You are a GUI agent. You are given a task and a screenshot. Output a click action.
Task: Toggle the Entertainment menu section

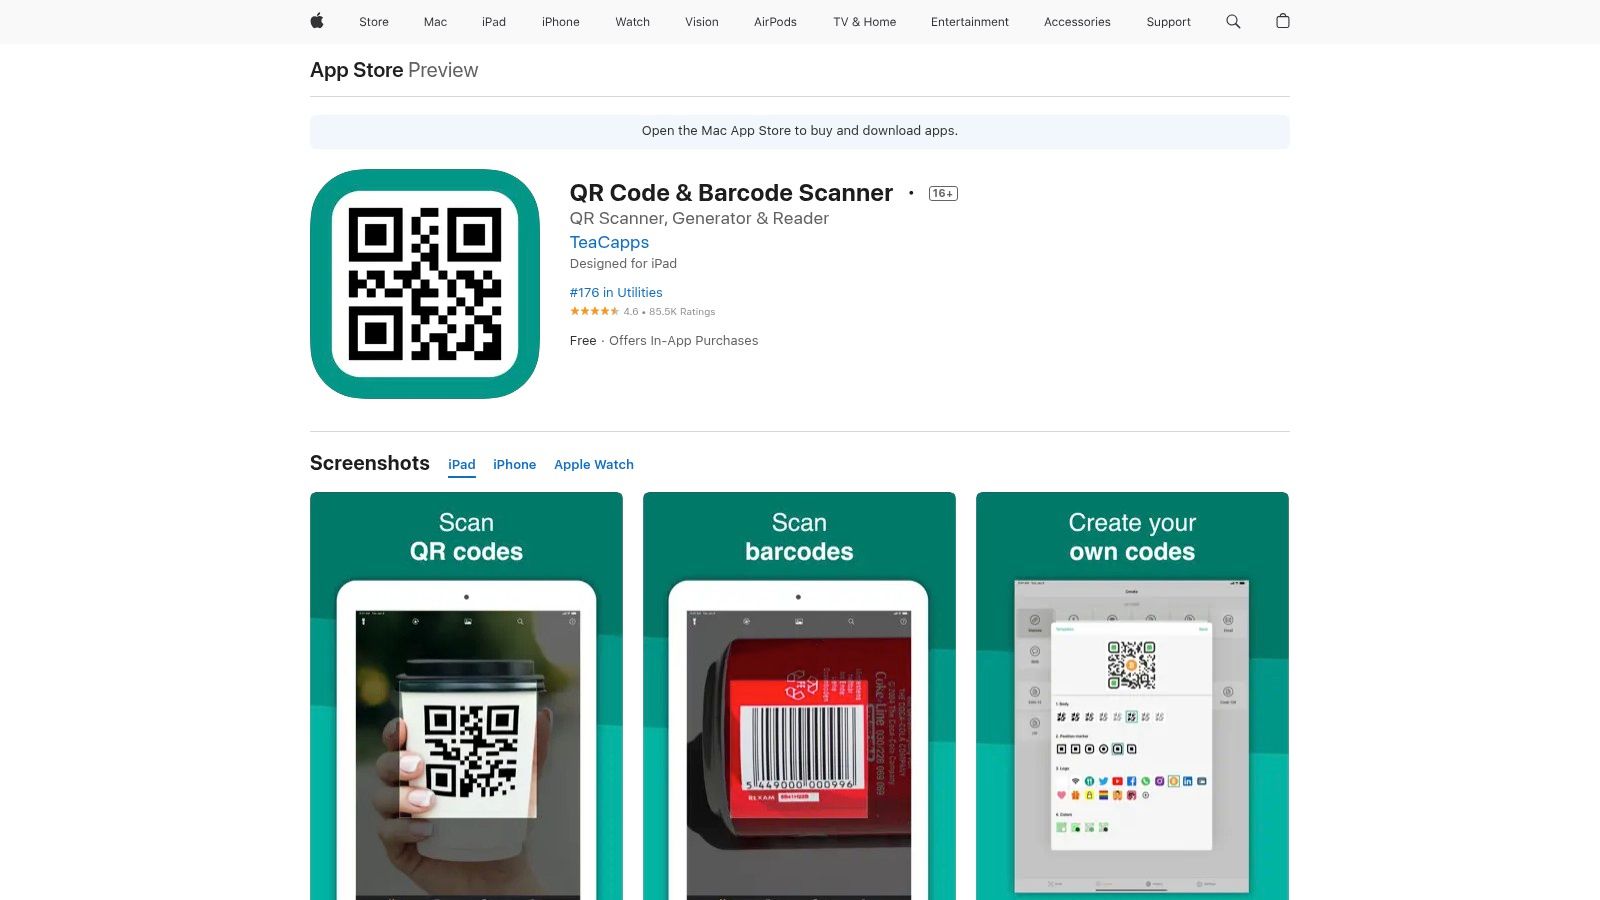(x=969, y=21)
